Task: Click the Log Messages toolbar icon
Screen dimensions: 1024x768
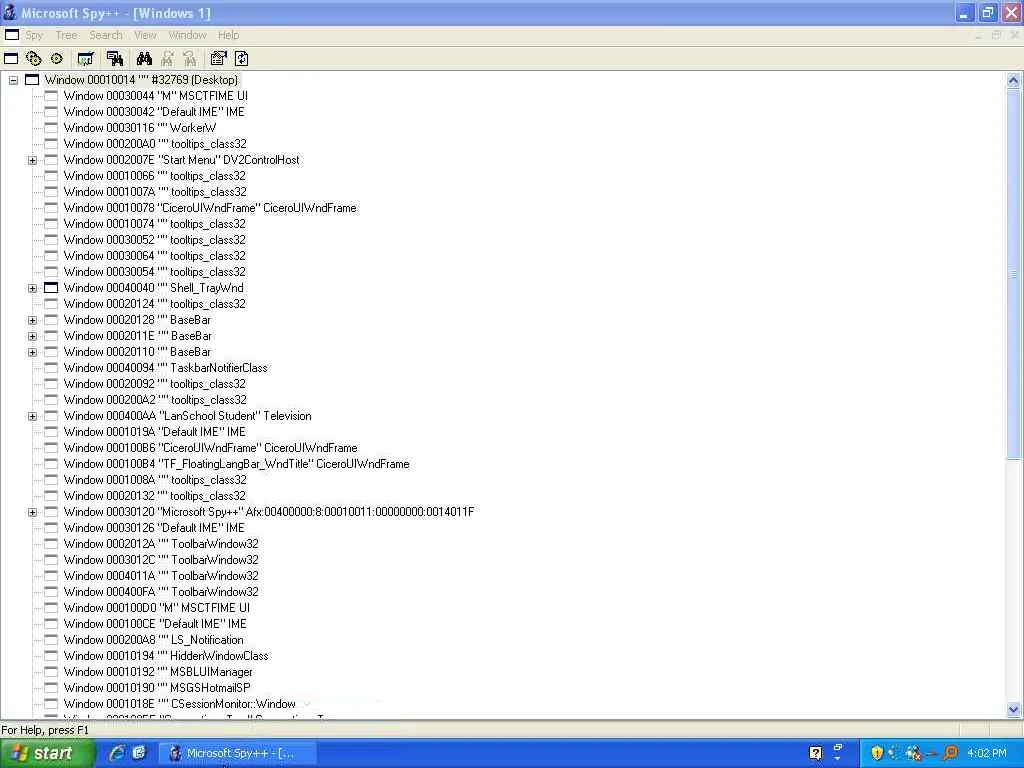Action: (85, 59)
